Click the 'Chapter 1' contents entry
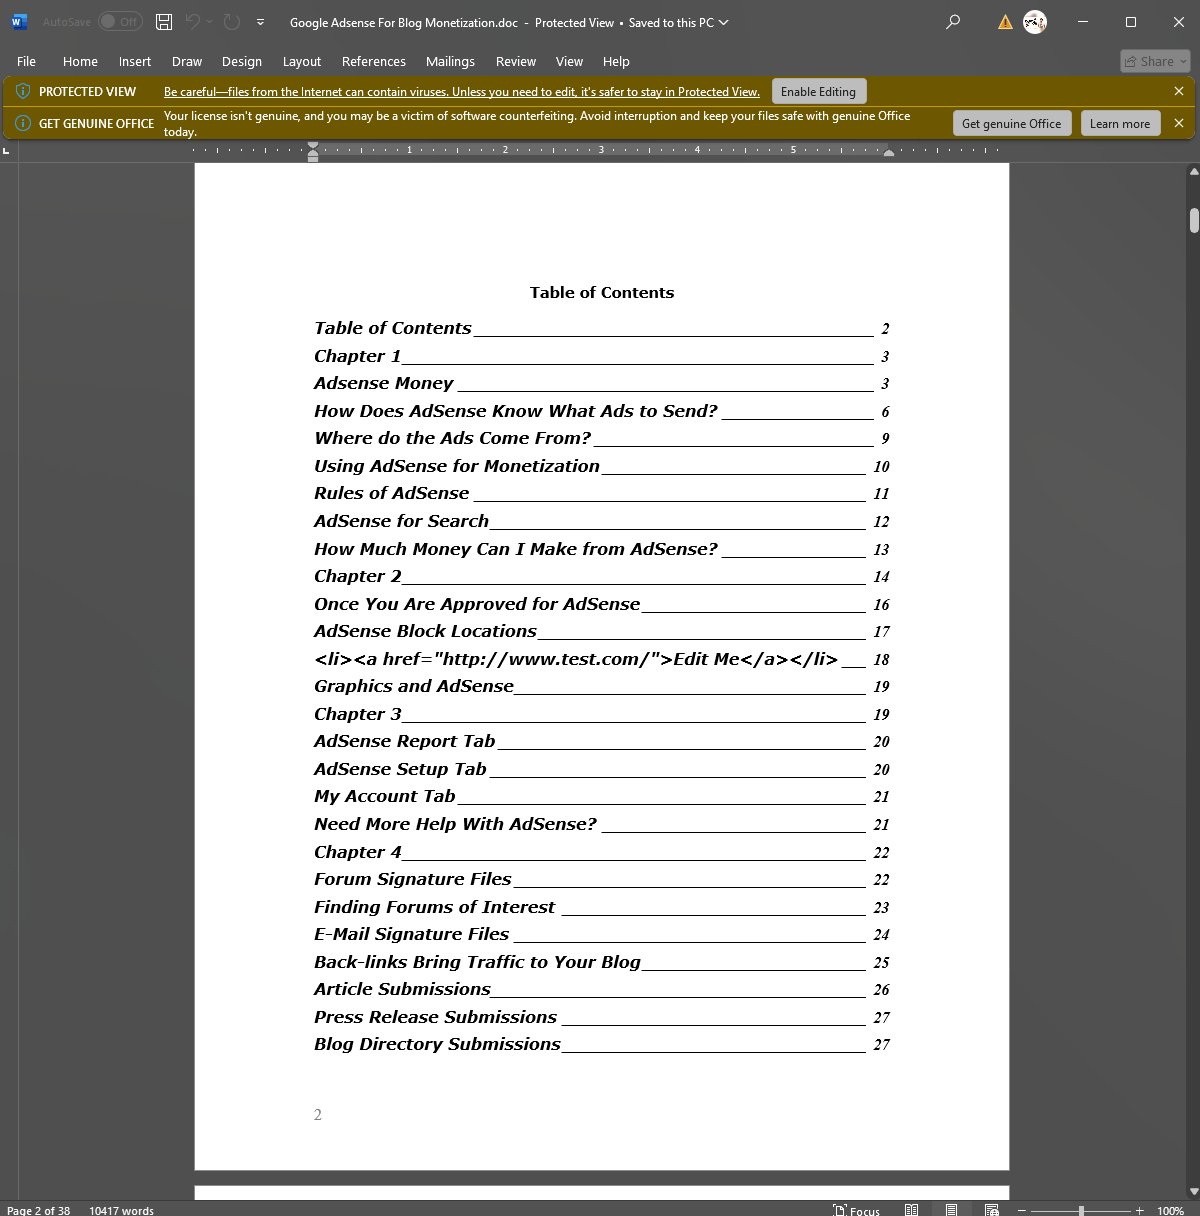 [x=602, y=356]
